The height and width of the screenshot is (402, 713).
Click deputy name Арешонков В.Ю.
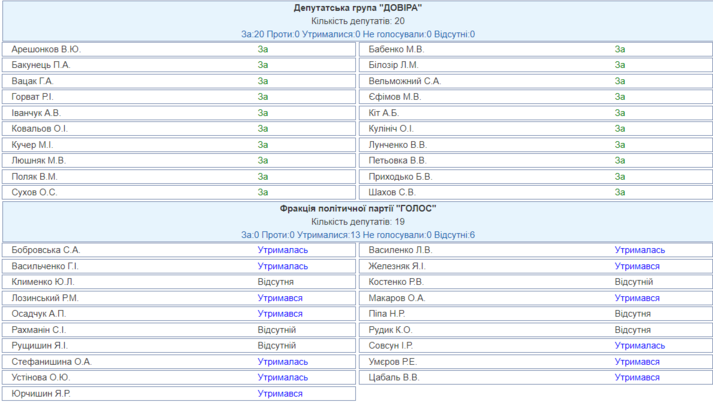point(46,49)
